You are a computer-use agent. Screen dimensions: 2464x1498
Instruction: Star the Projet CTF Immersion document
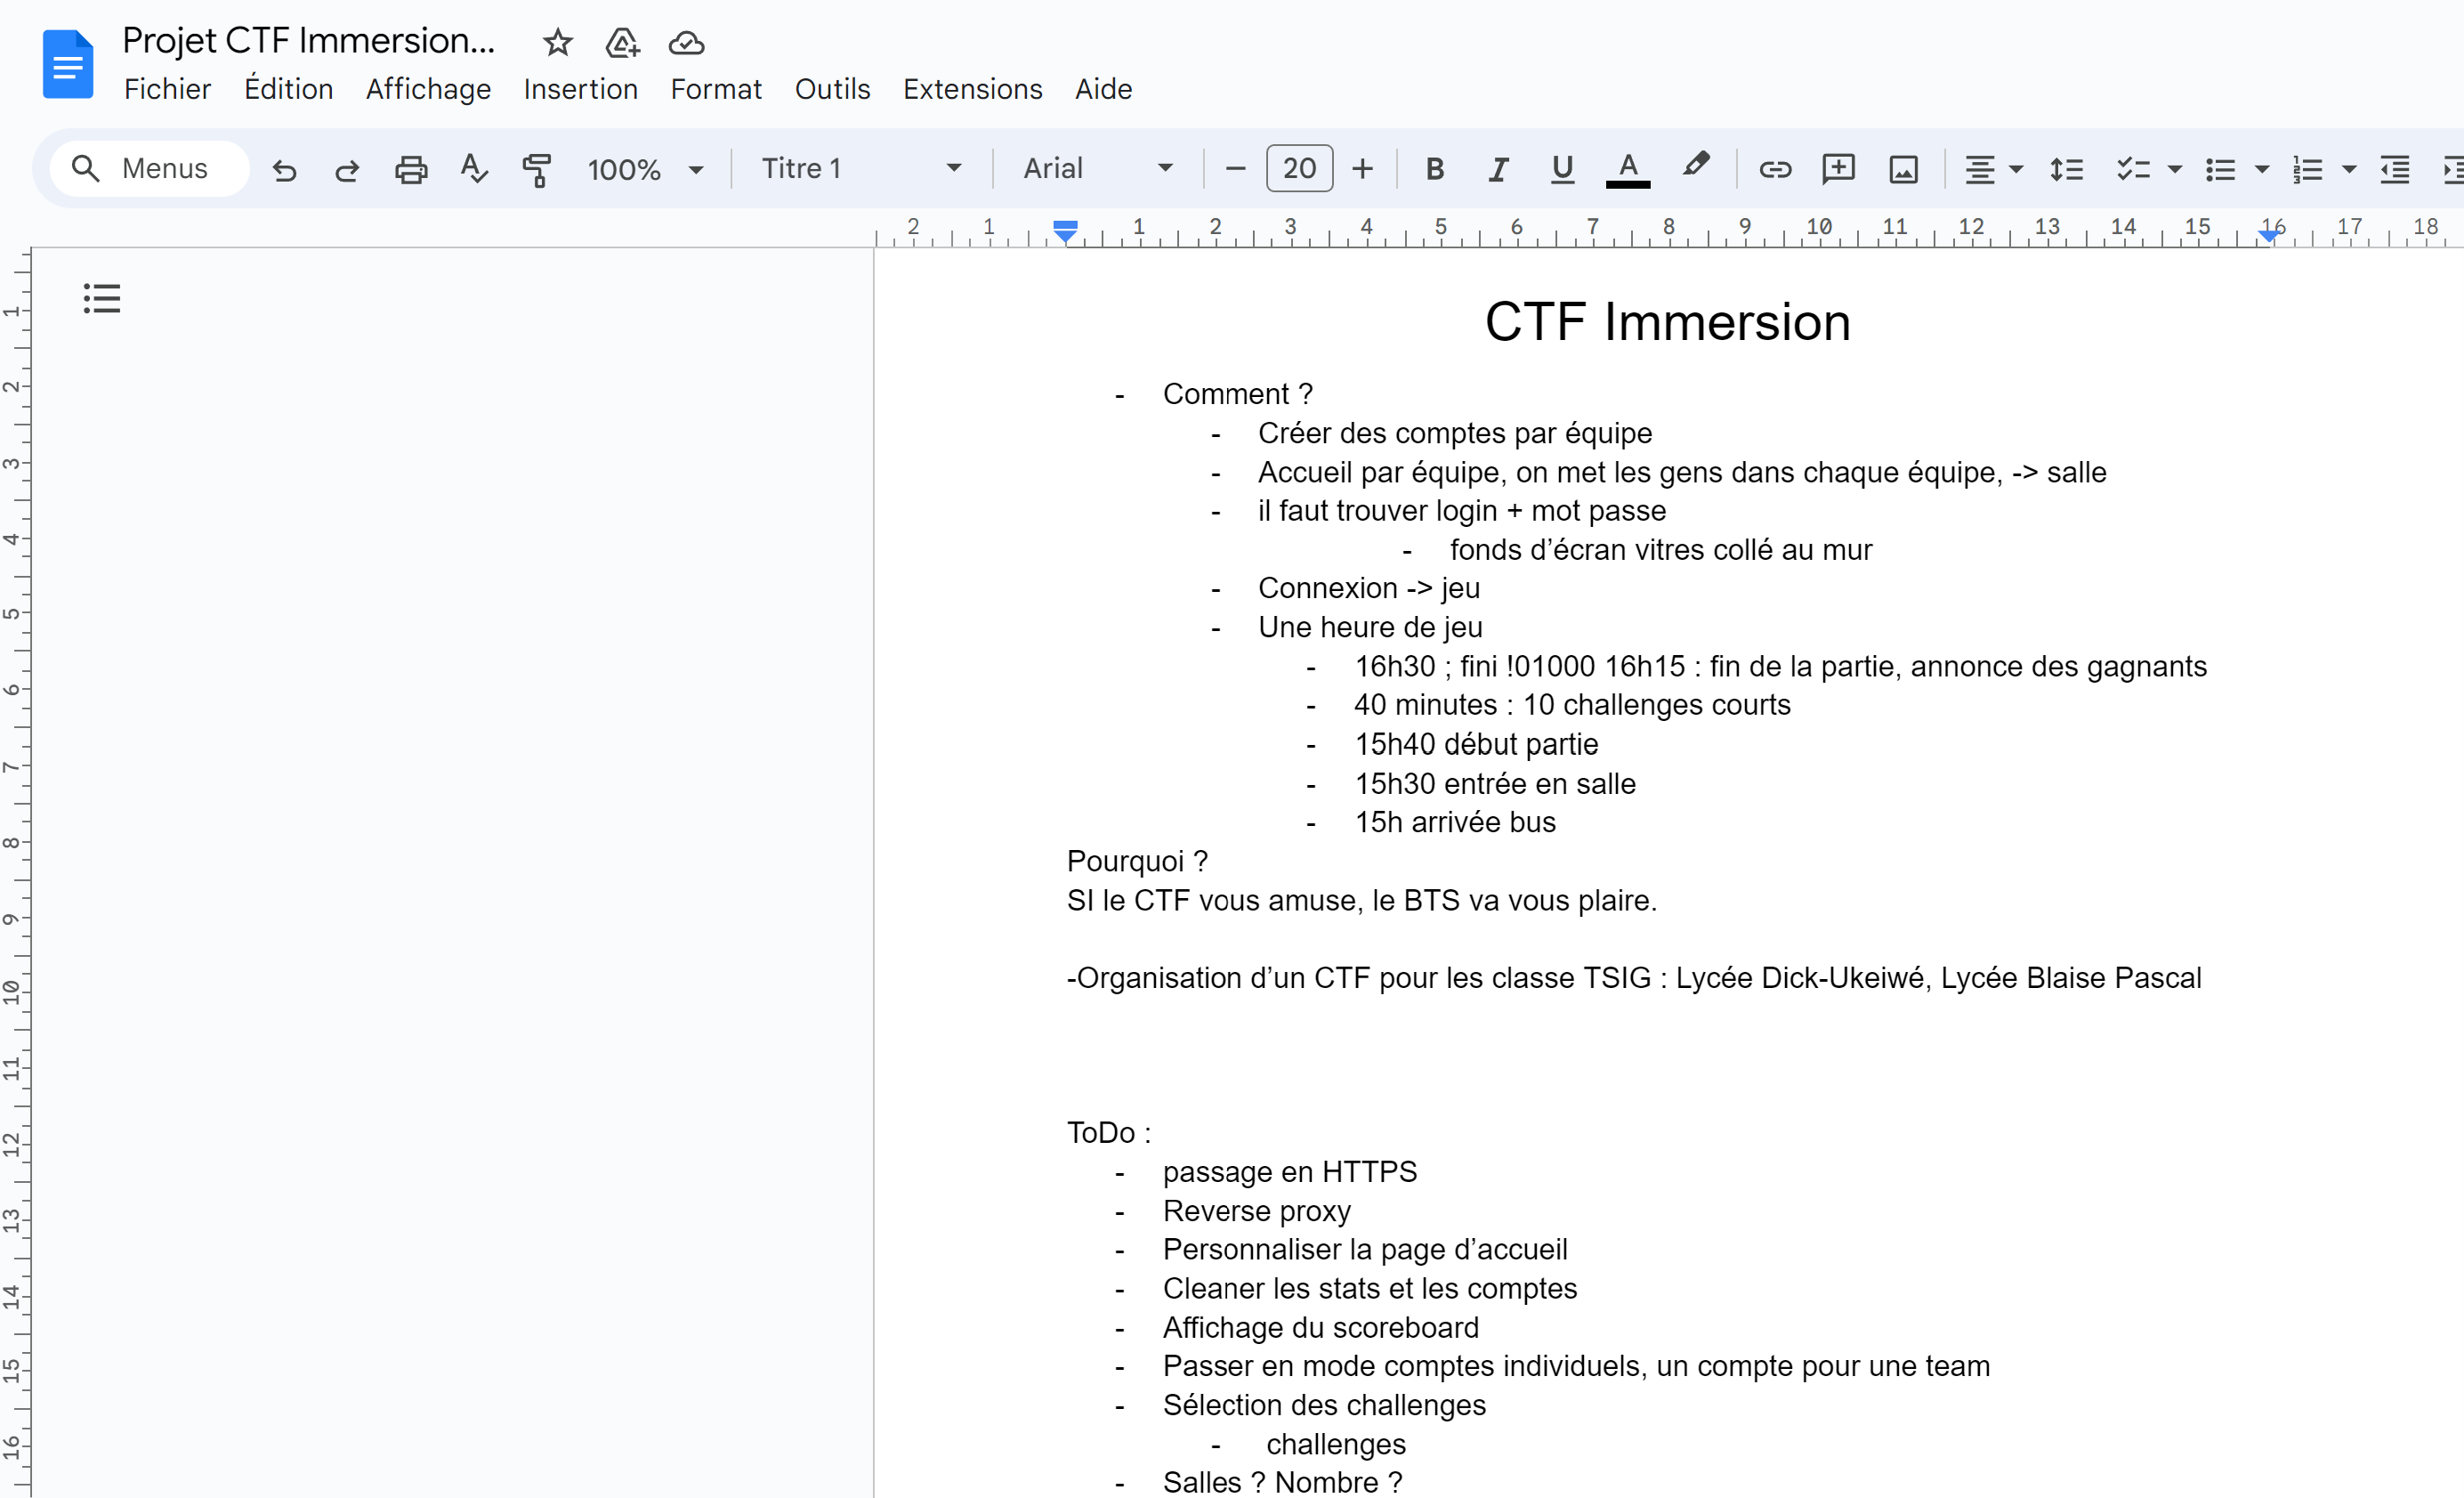coord(557,43)
